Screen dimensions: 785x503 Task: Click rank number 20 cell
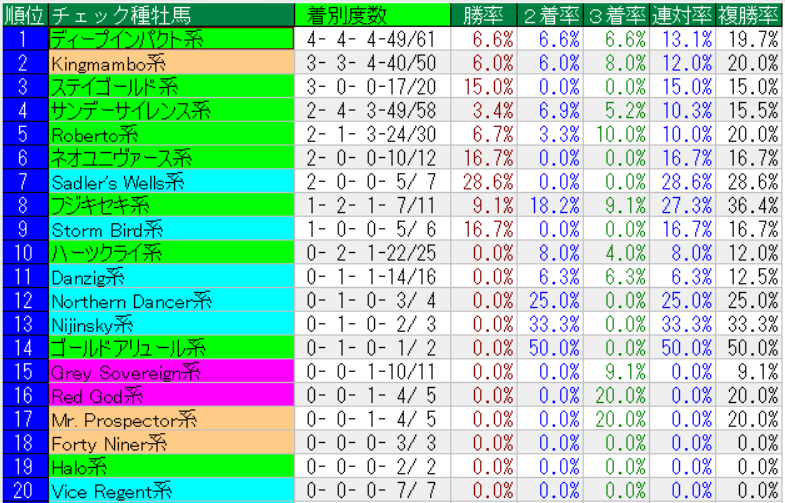click(24, 490)
